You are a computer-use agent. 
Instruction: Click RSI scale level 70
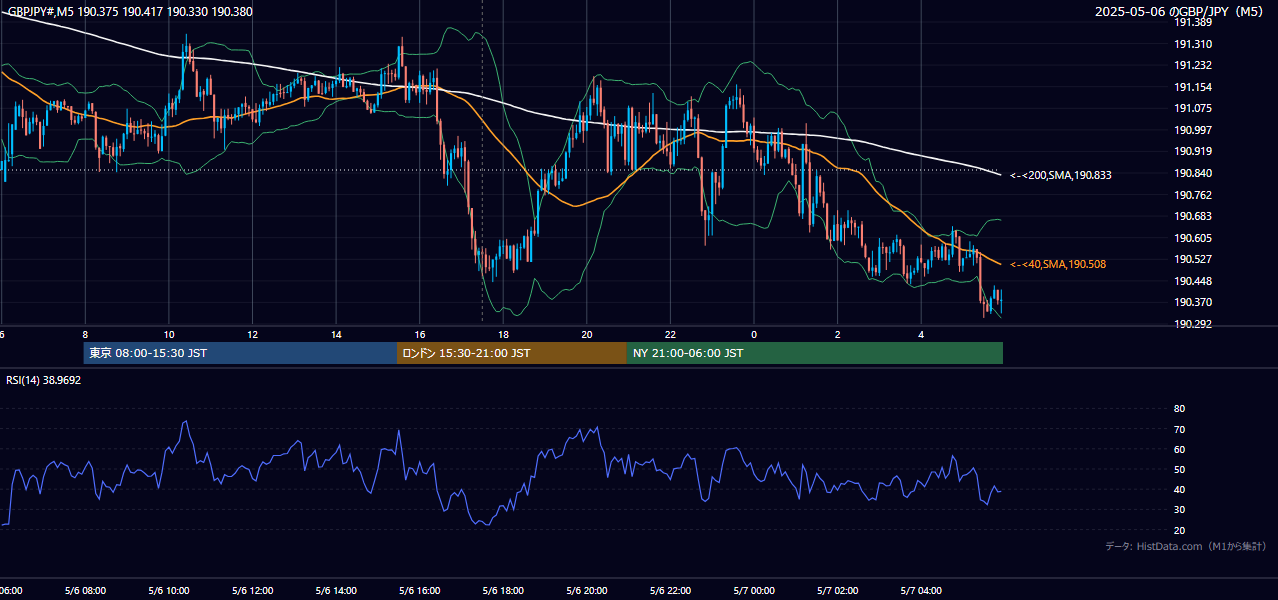click(1179, 429)
